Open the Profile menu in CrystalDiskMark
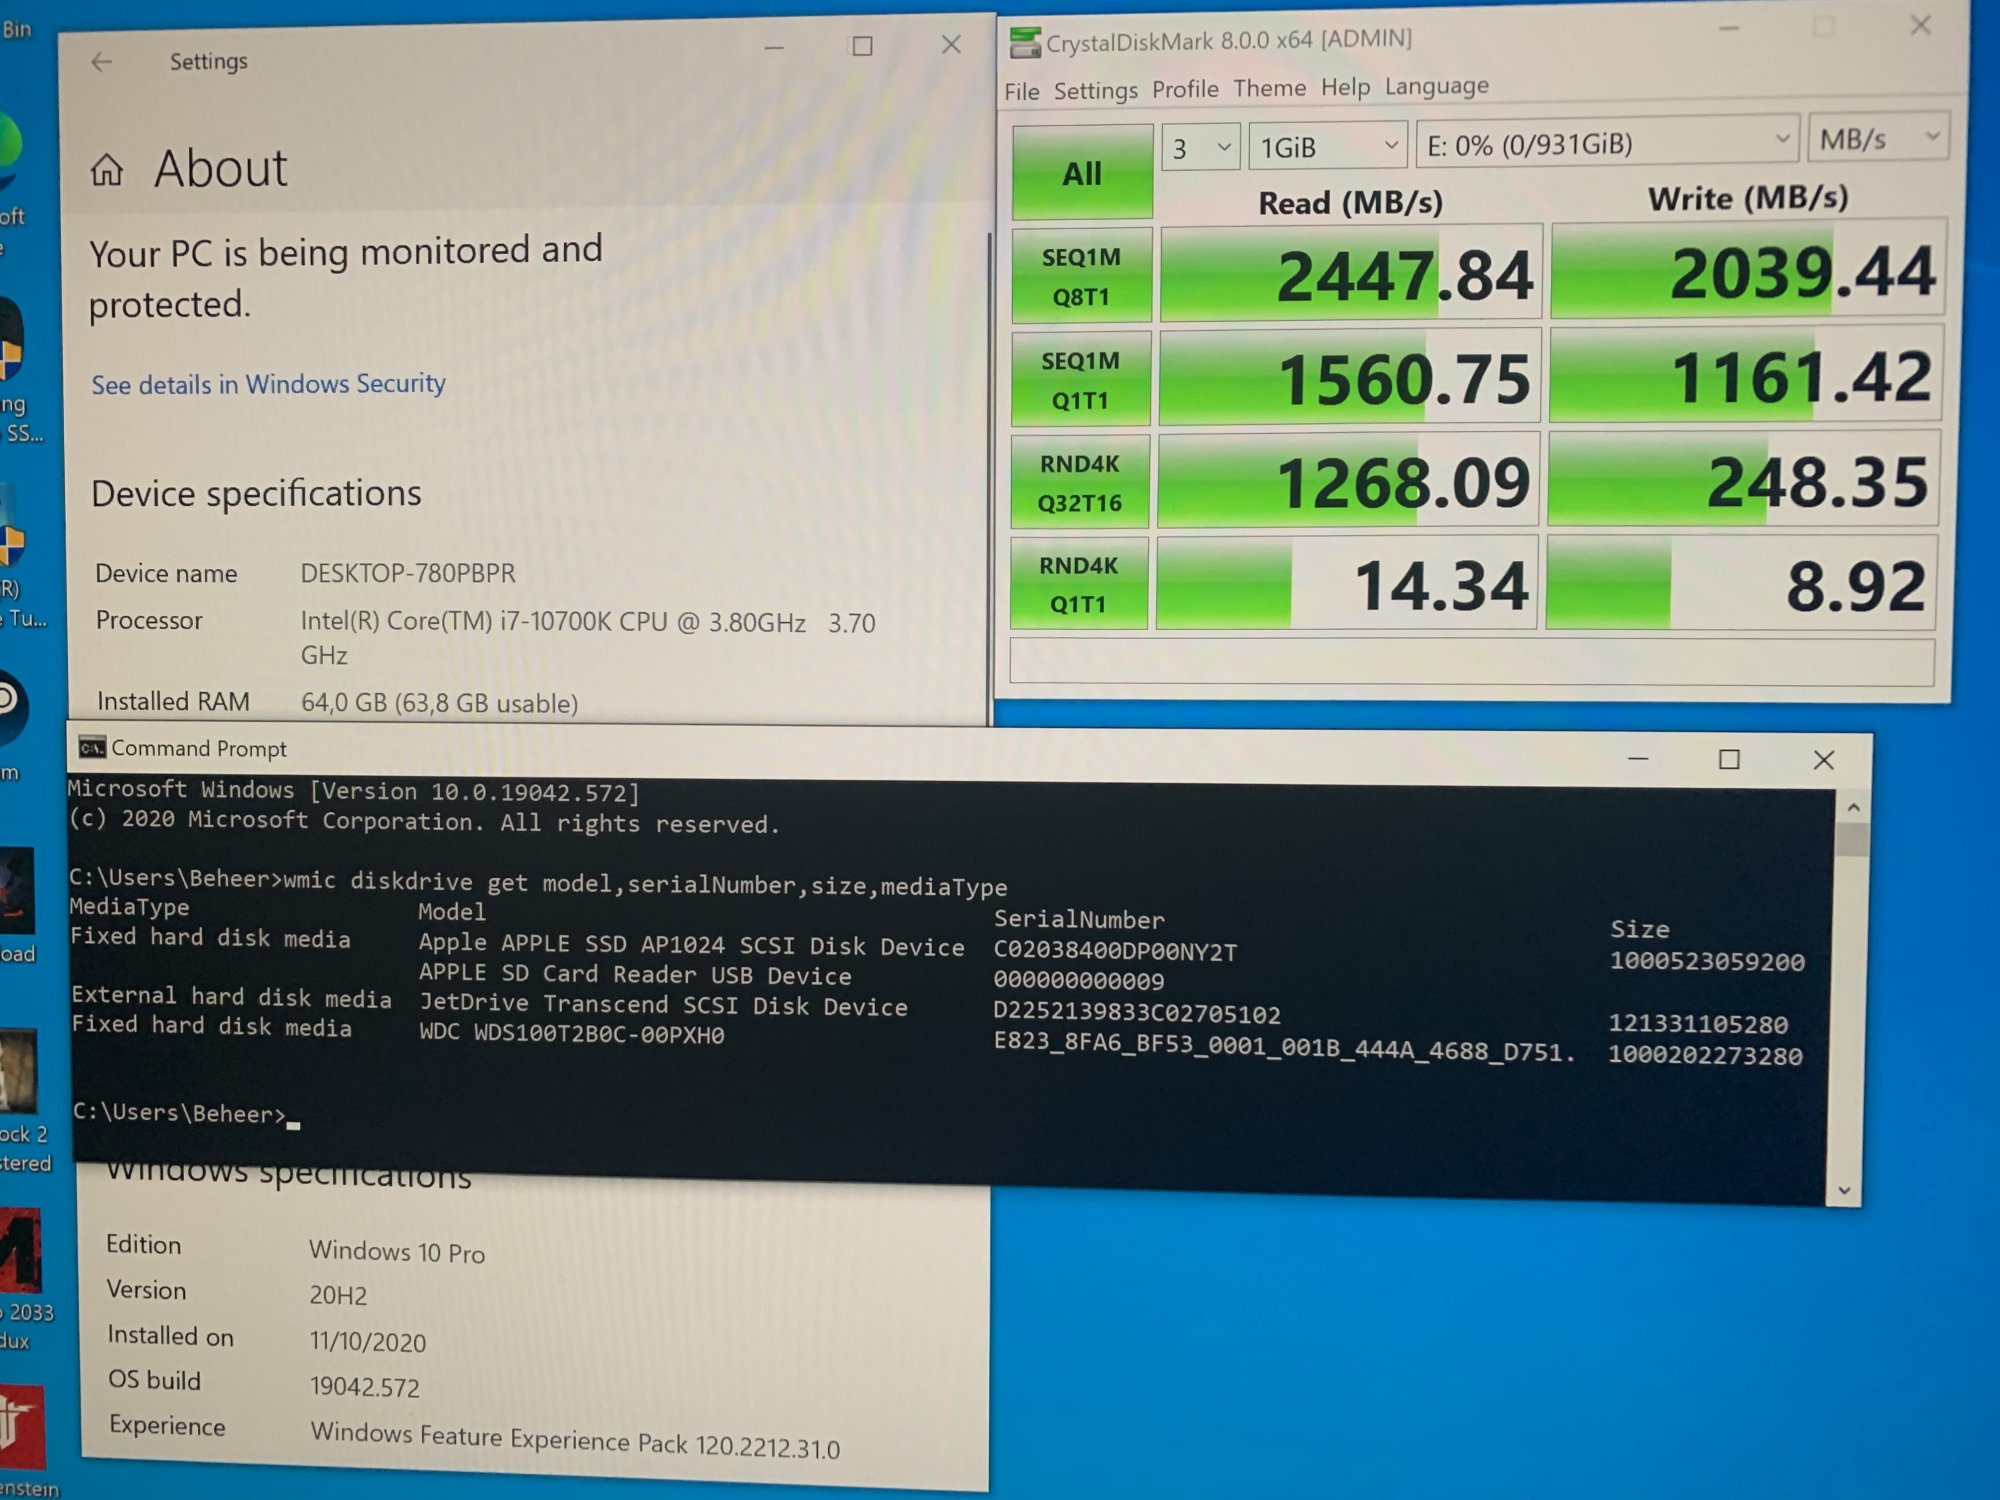Screen dimensions: 2000x1500 tap(1185, 89)
